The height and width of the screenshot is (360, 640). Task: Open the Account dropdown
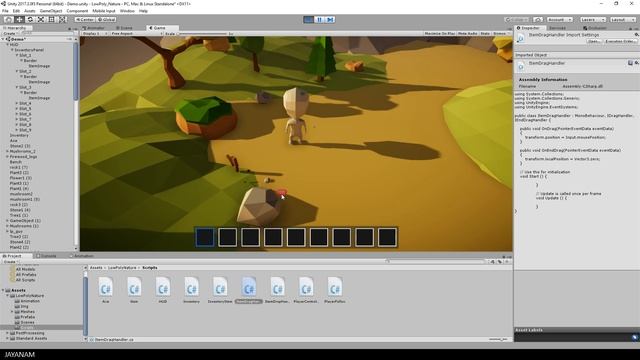560,19
